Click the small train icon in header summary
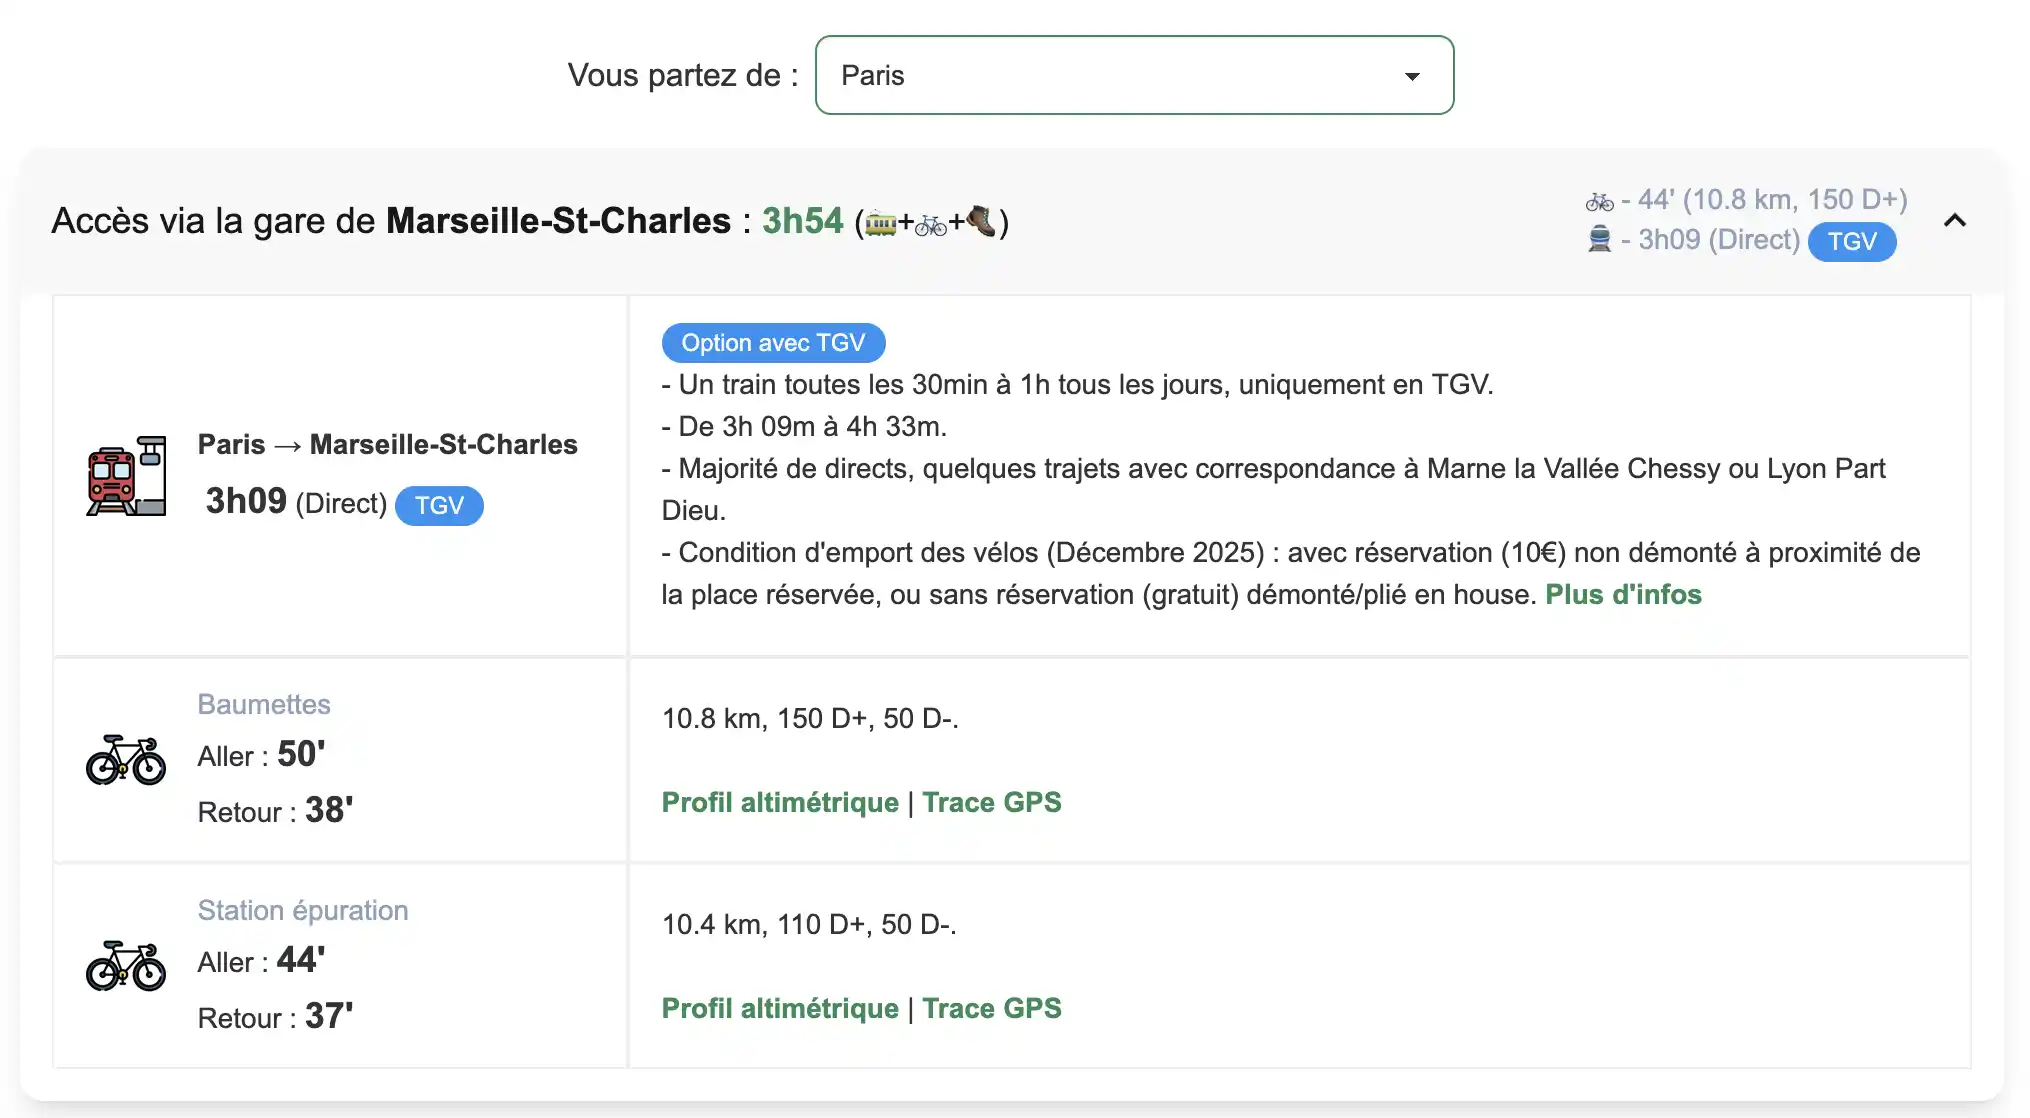The width and height of the screenshot is (2030, 1118). 1599,240
